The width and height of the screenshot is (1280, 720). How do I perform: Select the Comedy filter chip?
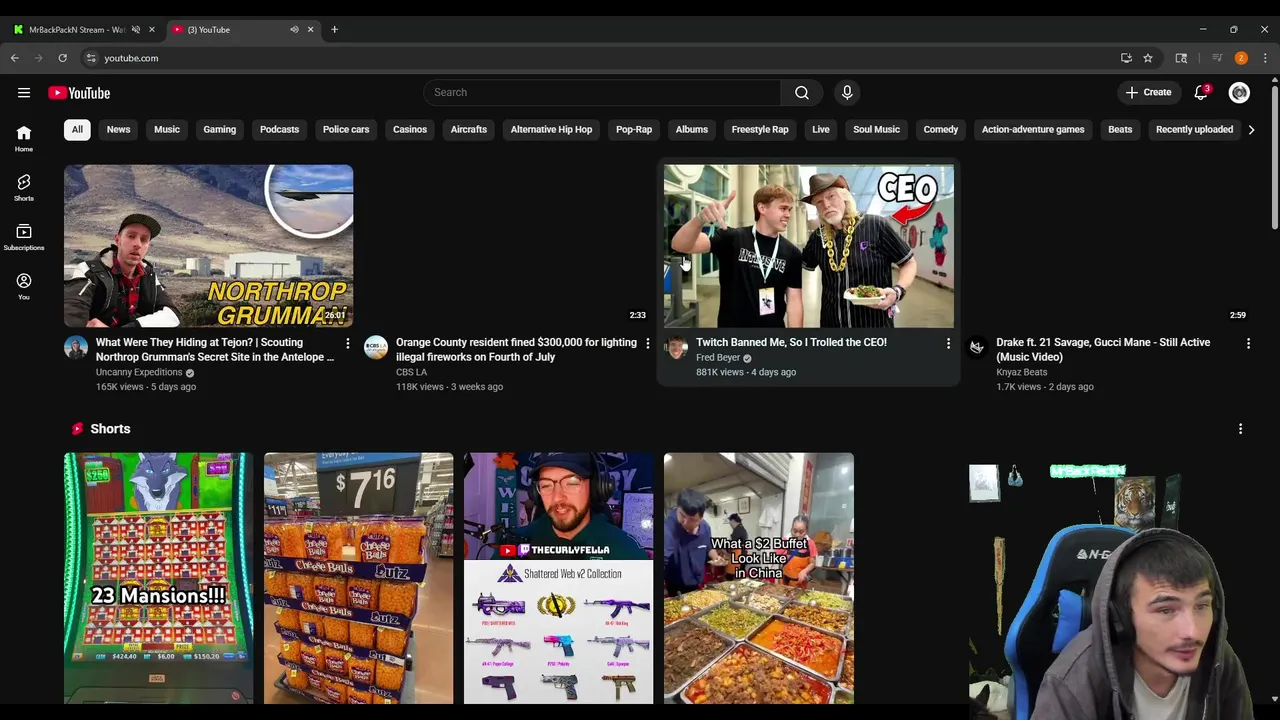tap(941, 130)
